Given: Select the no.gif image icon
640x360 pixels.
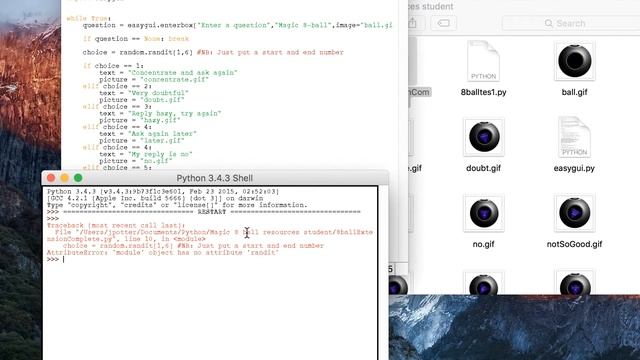Looking at the screenshot, I should pos(484,213).
